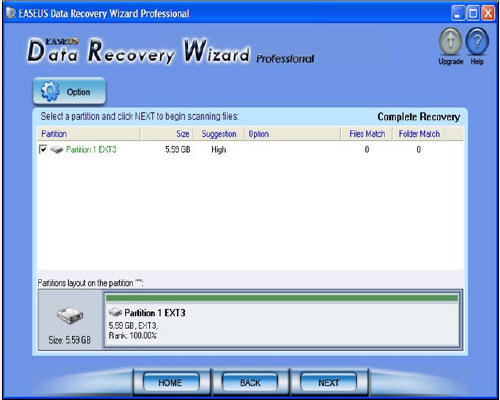This screenshot has height=400, width=500.
Task: Click the Option column header
Action: 292,134
